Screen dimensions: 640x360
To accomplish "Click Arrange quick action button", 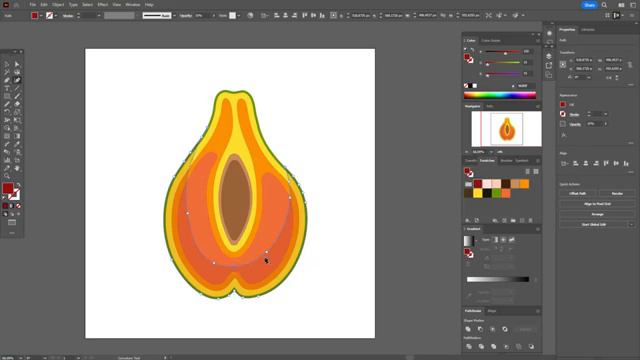I will coord(598,214).
